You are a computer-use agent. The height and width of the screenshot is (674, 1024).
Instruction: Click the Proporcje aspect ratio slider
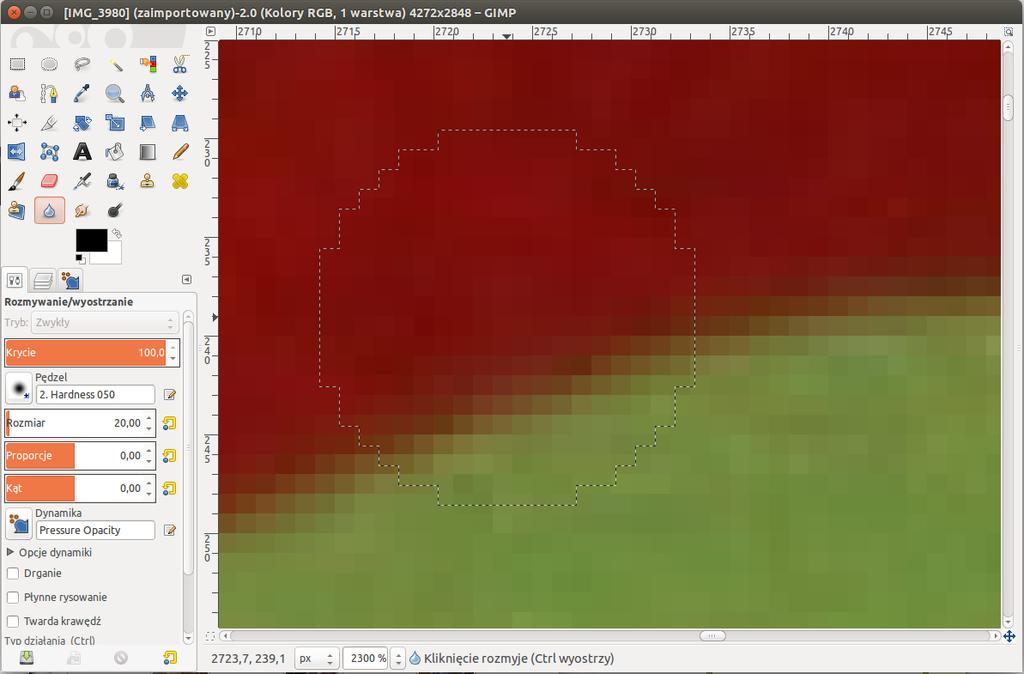coord(74,456)
